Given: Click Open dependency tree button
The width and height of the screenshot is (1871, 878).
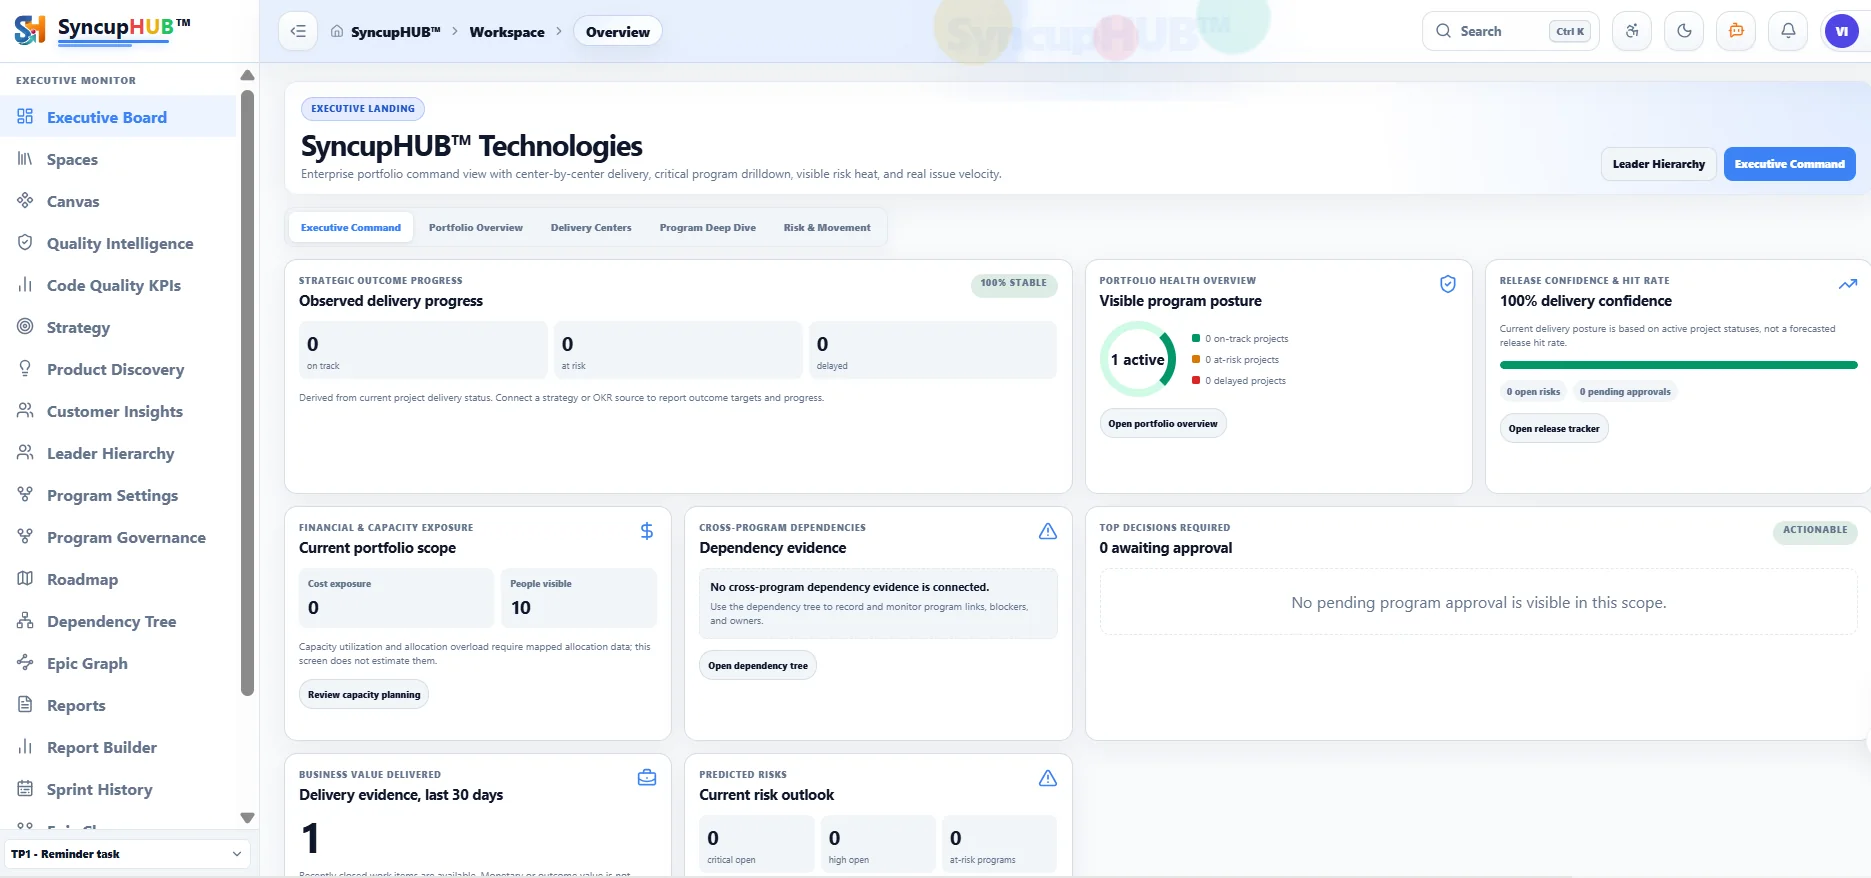Looking at the screenshot, I should [x=758, y=666].
